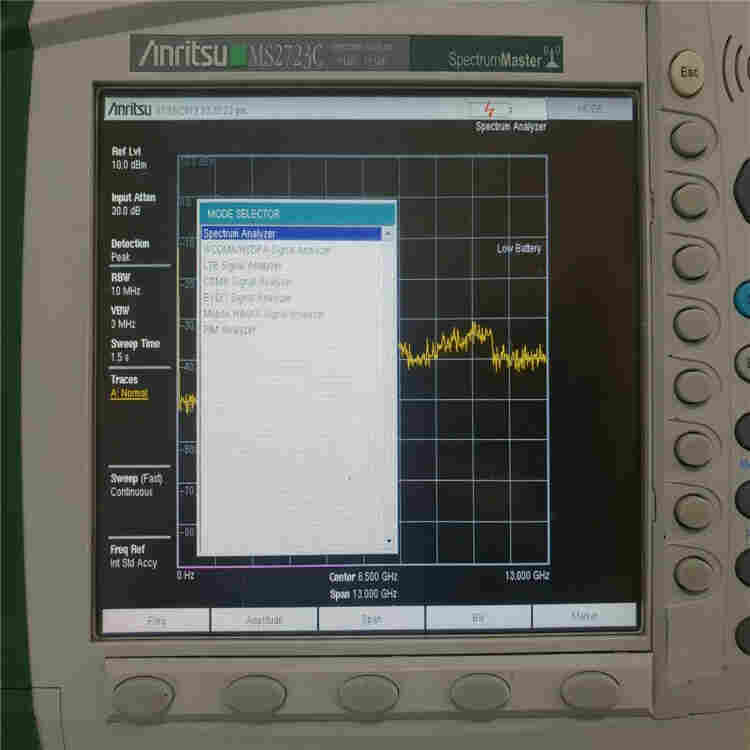Select the Input Atten 20.0 dB setting
Image resolution: width=750 pixels, height=750 pixels.
pyautogui.click(x=134, y=204)
